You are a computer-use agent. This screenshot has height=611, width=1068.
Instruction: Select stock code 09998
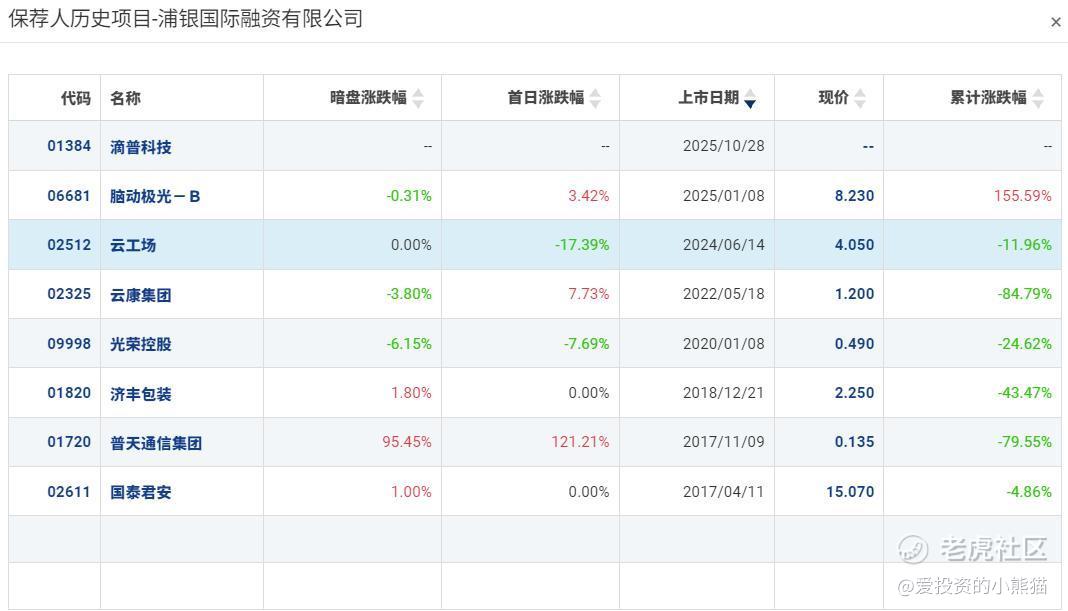pyautogui.click(x=69, y=343)
